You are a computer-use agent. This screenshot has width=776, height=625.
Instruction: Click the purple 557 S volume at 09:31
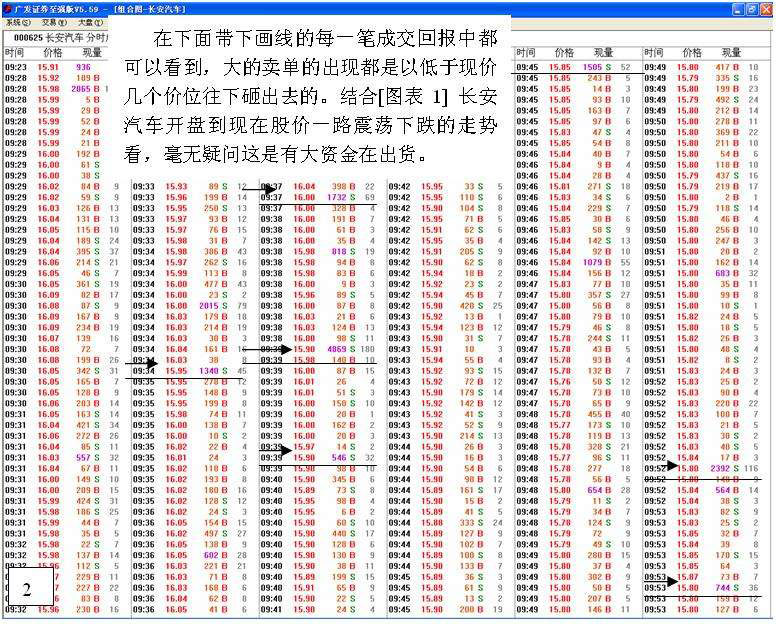click(x=87, y=458)
